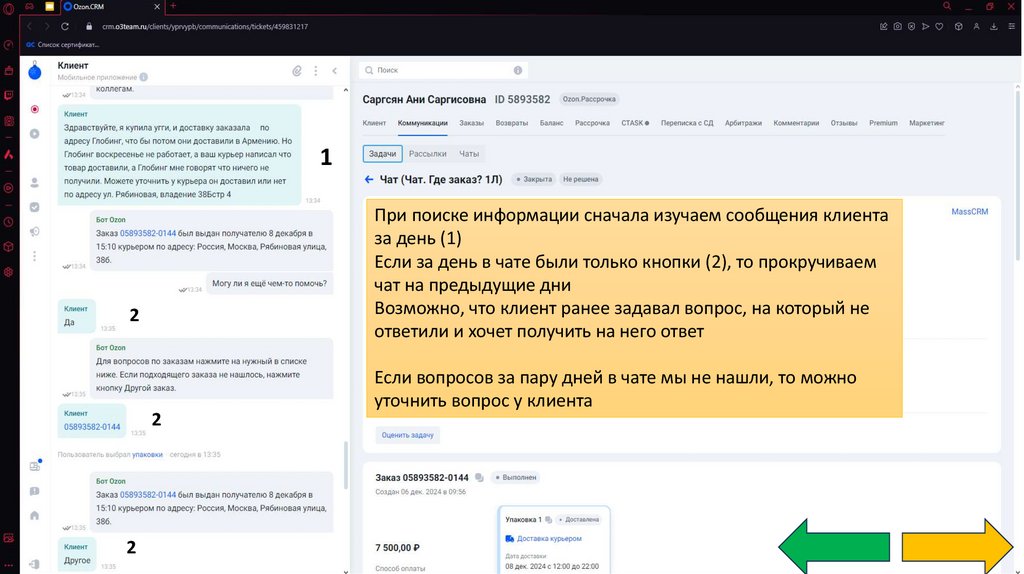Screen dimensions: 1024x574
Task: Open the Маркетинг tab
Action: click(927, 123)
